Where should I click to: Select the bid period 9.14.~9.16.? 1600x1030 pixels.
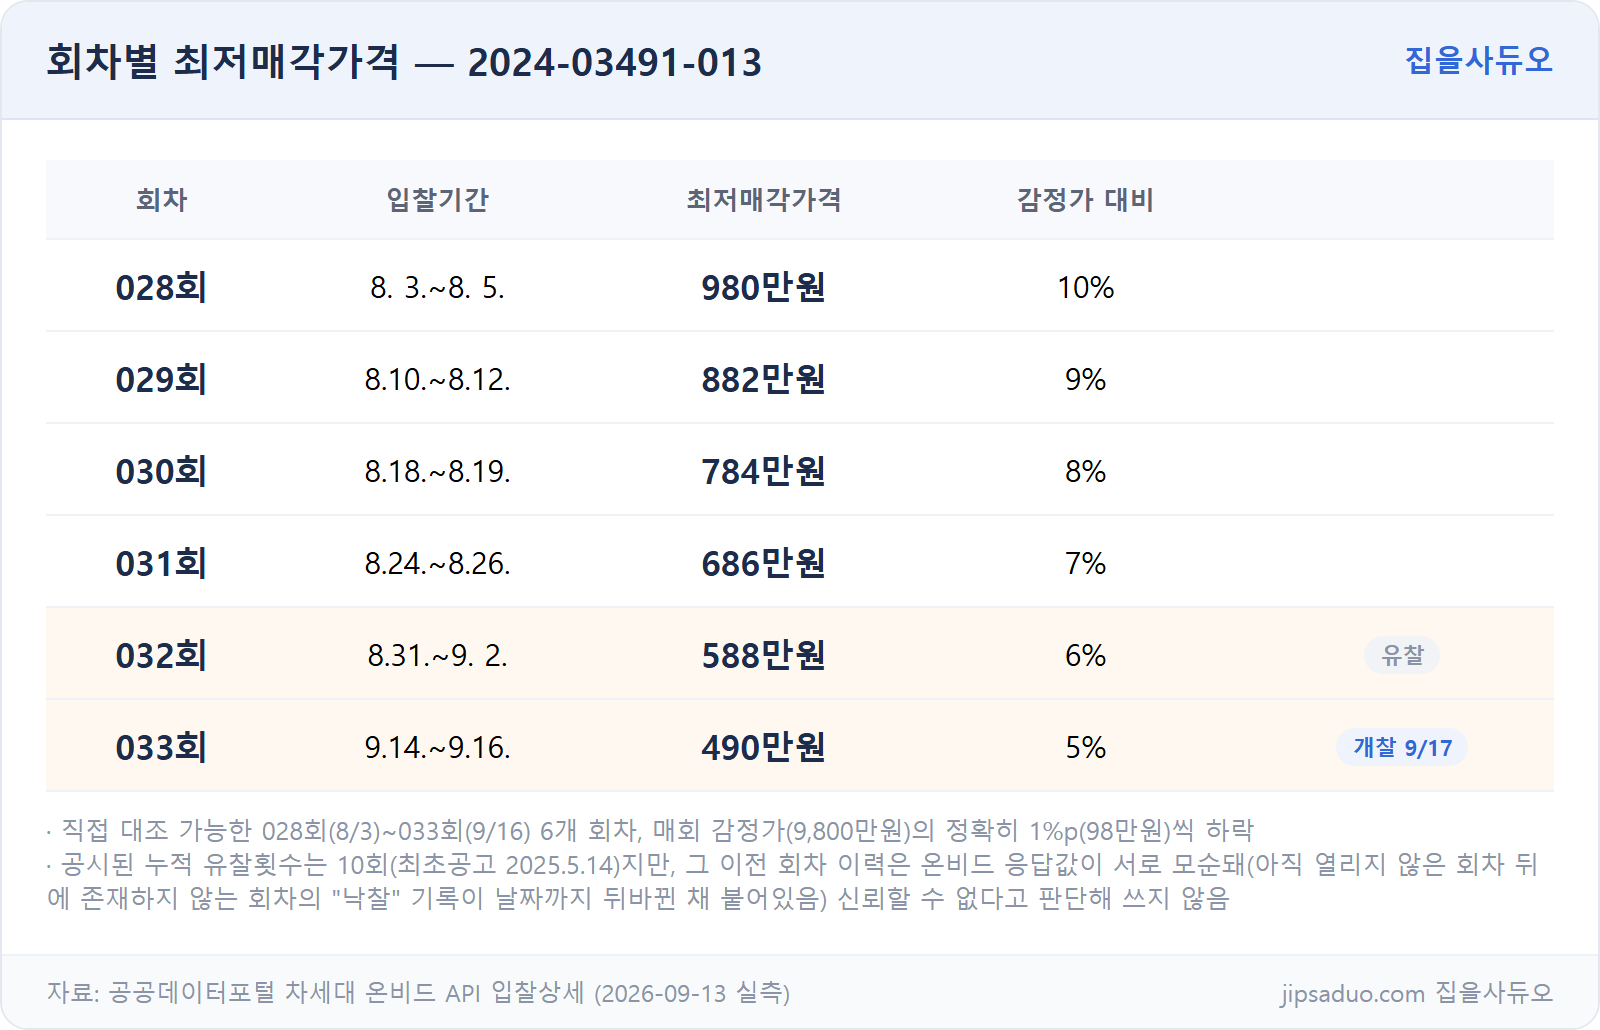pyautogui.click(x=438, y=747)
